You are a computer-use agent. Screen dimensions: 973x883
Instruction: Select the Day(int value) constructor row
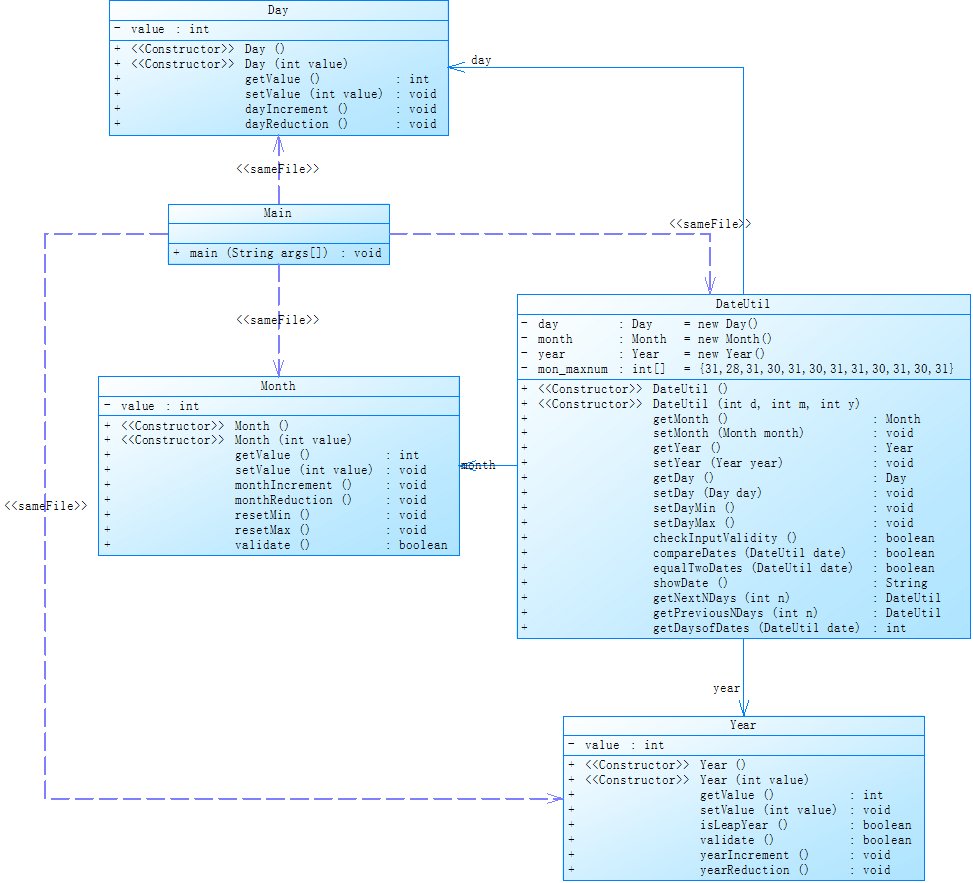point(231,64)
